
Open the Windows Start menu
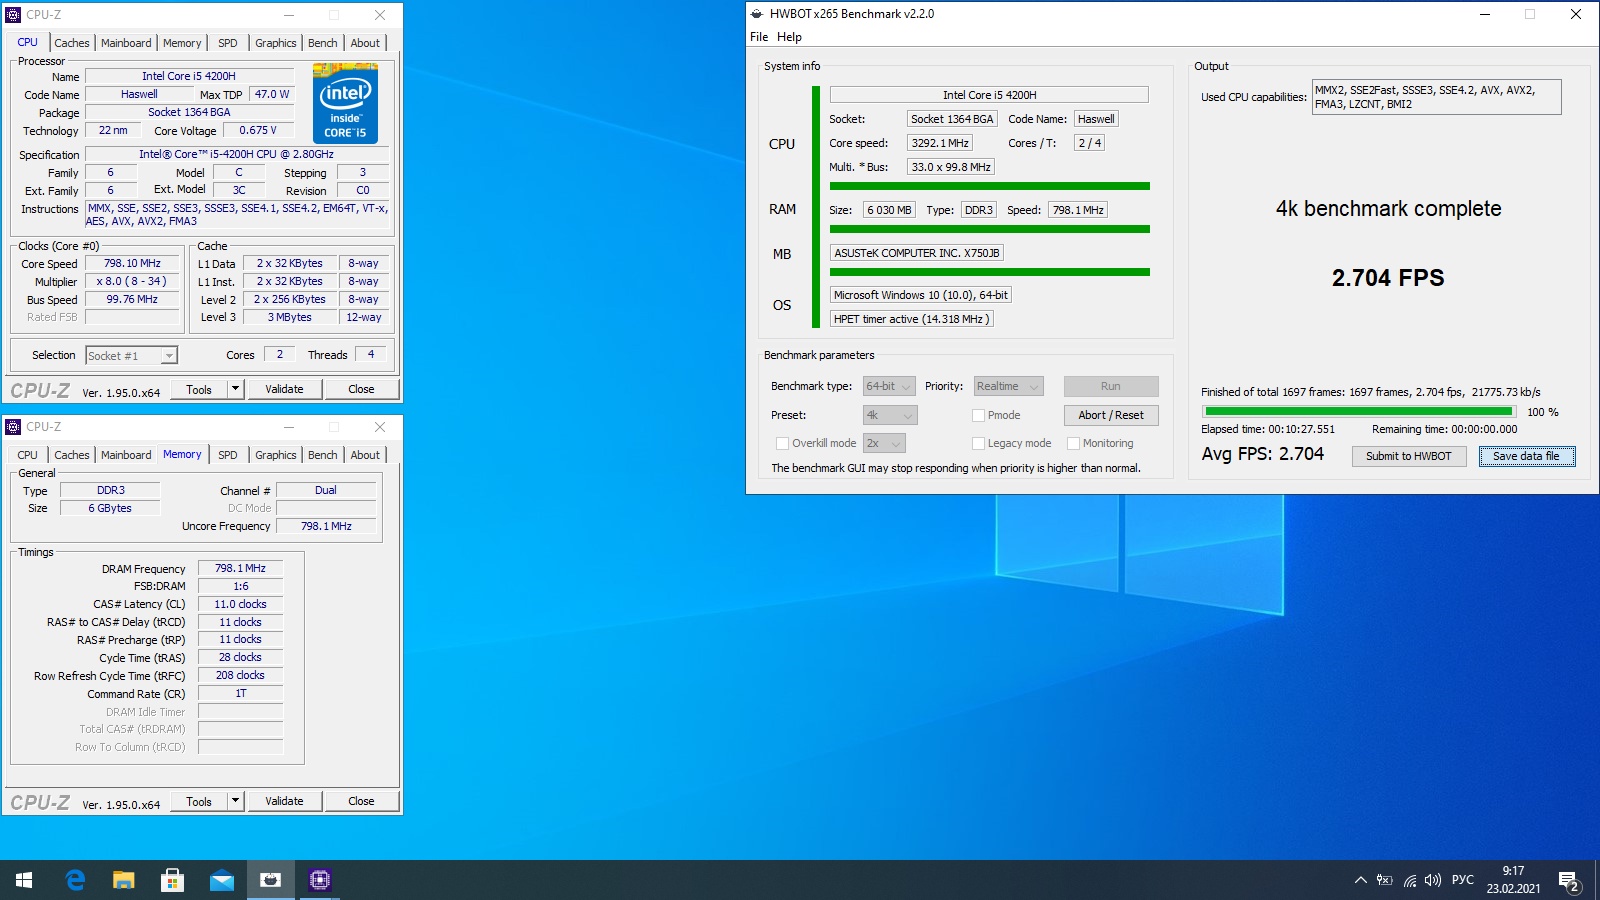coord(24,880)
